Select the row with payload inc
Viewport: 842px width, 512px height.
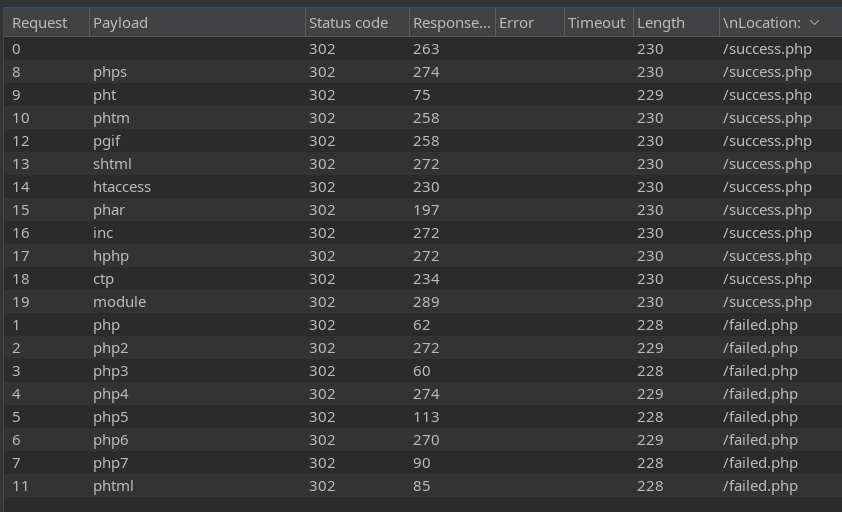(423, 233)
